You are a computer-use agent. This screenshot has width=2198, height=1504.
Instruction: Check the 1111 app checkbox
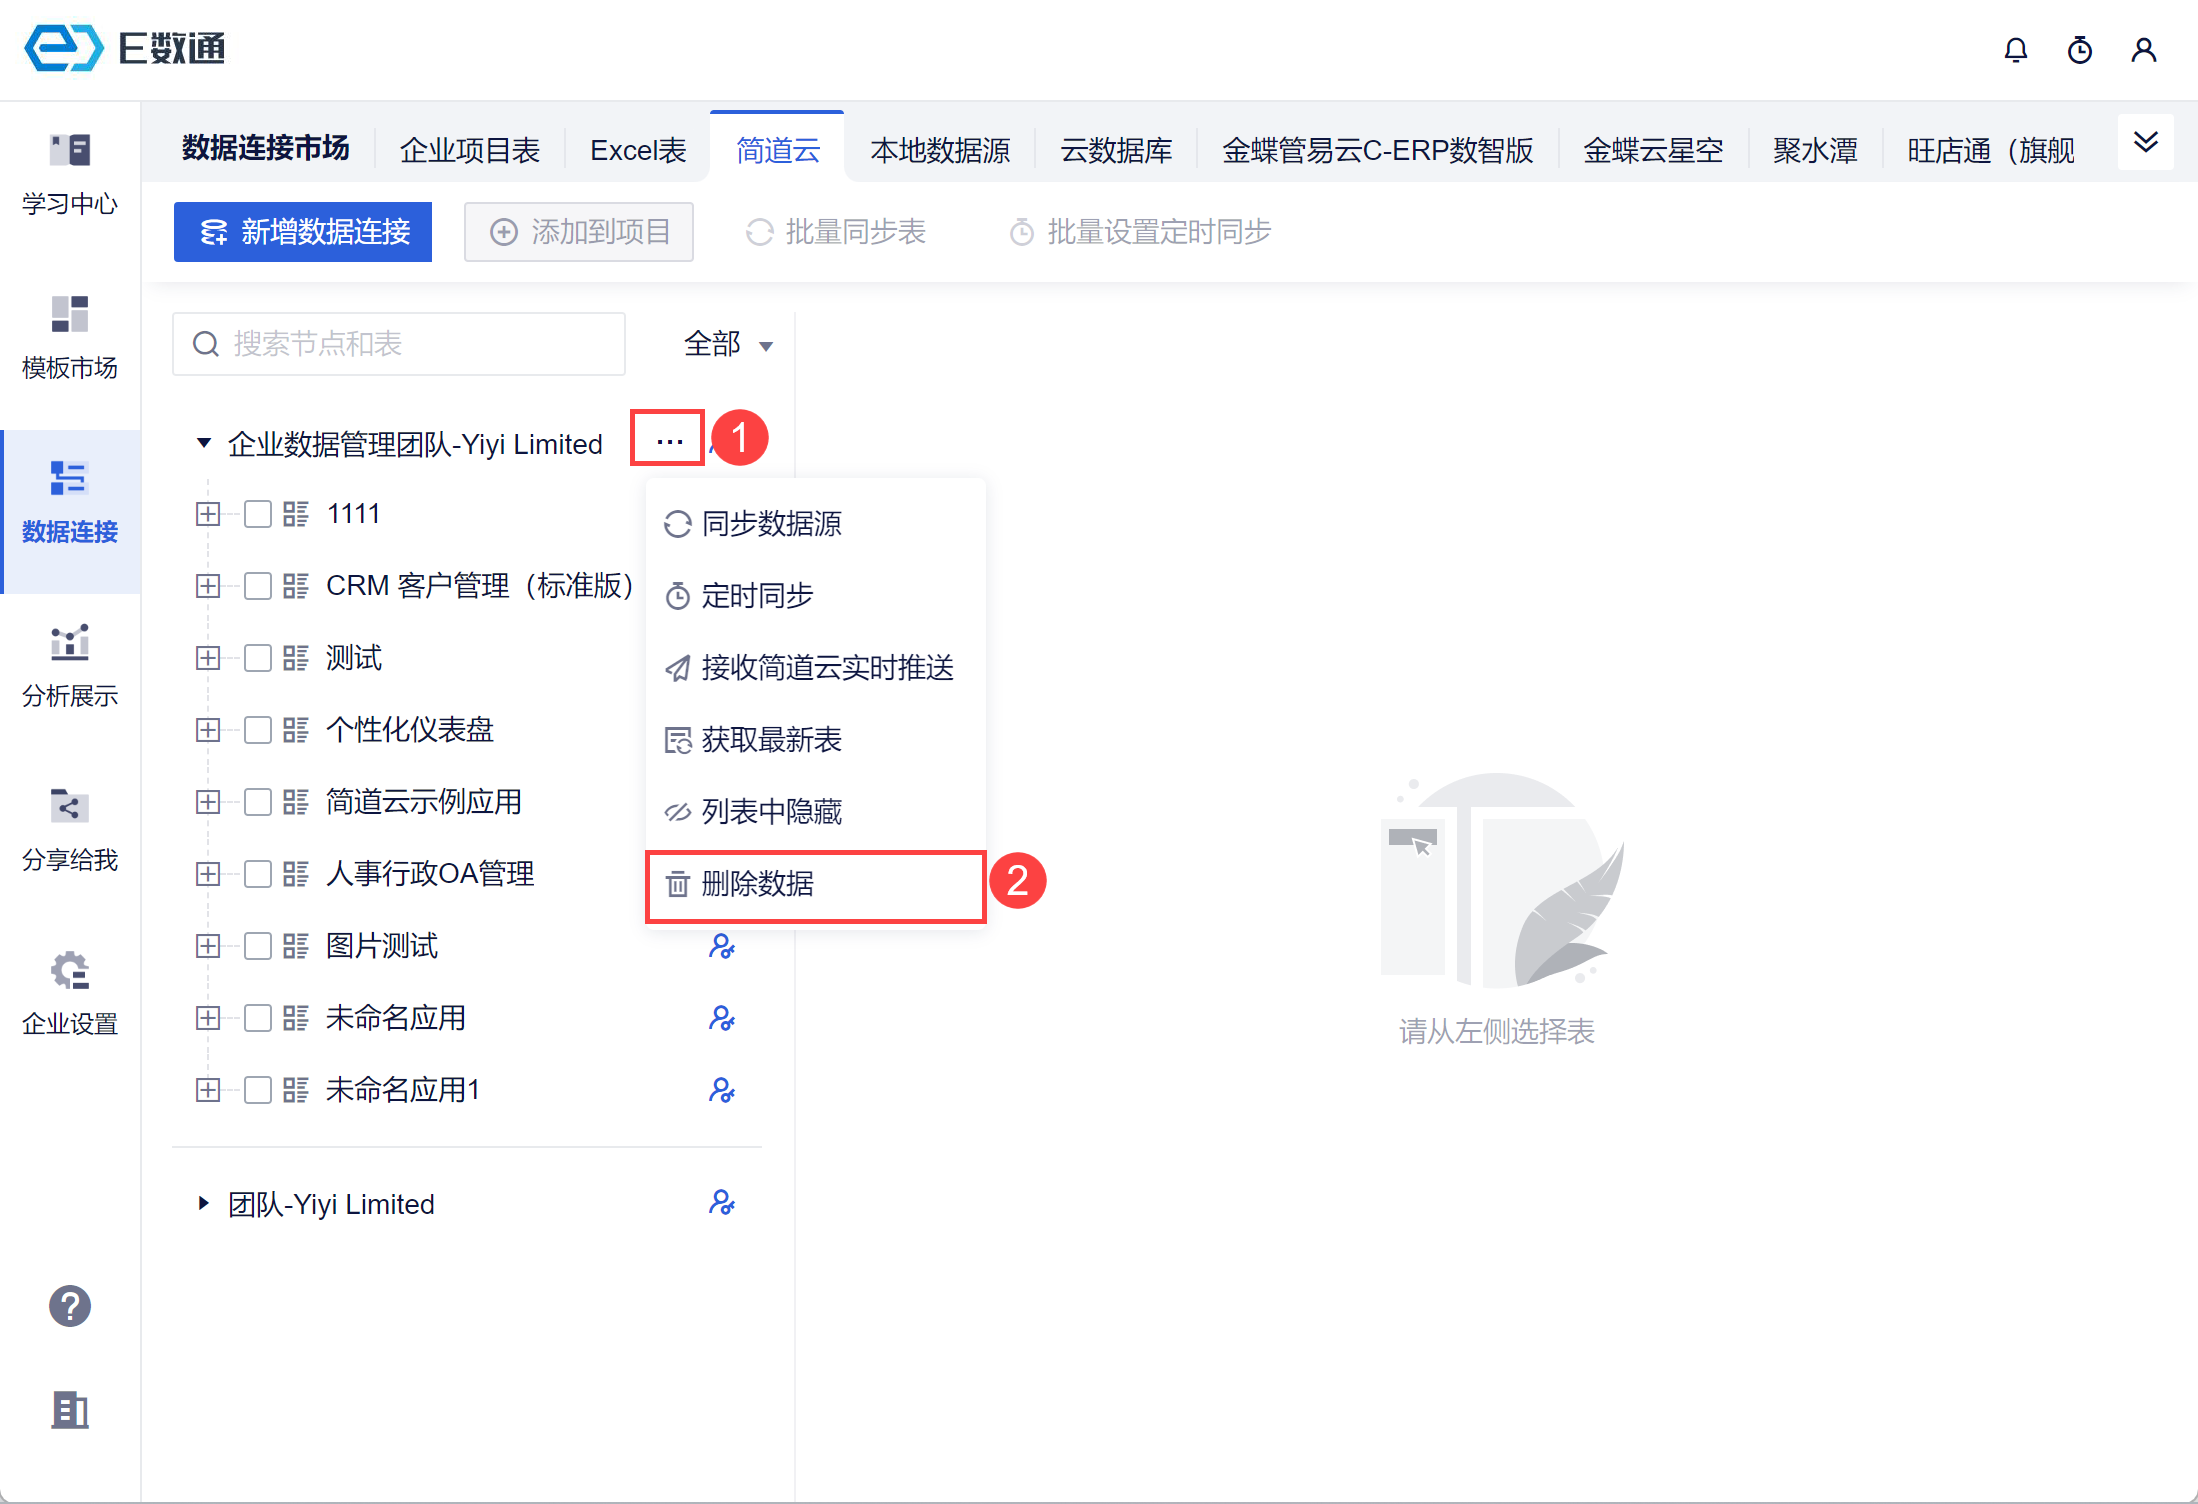click(258, 514)
